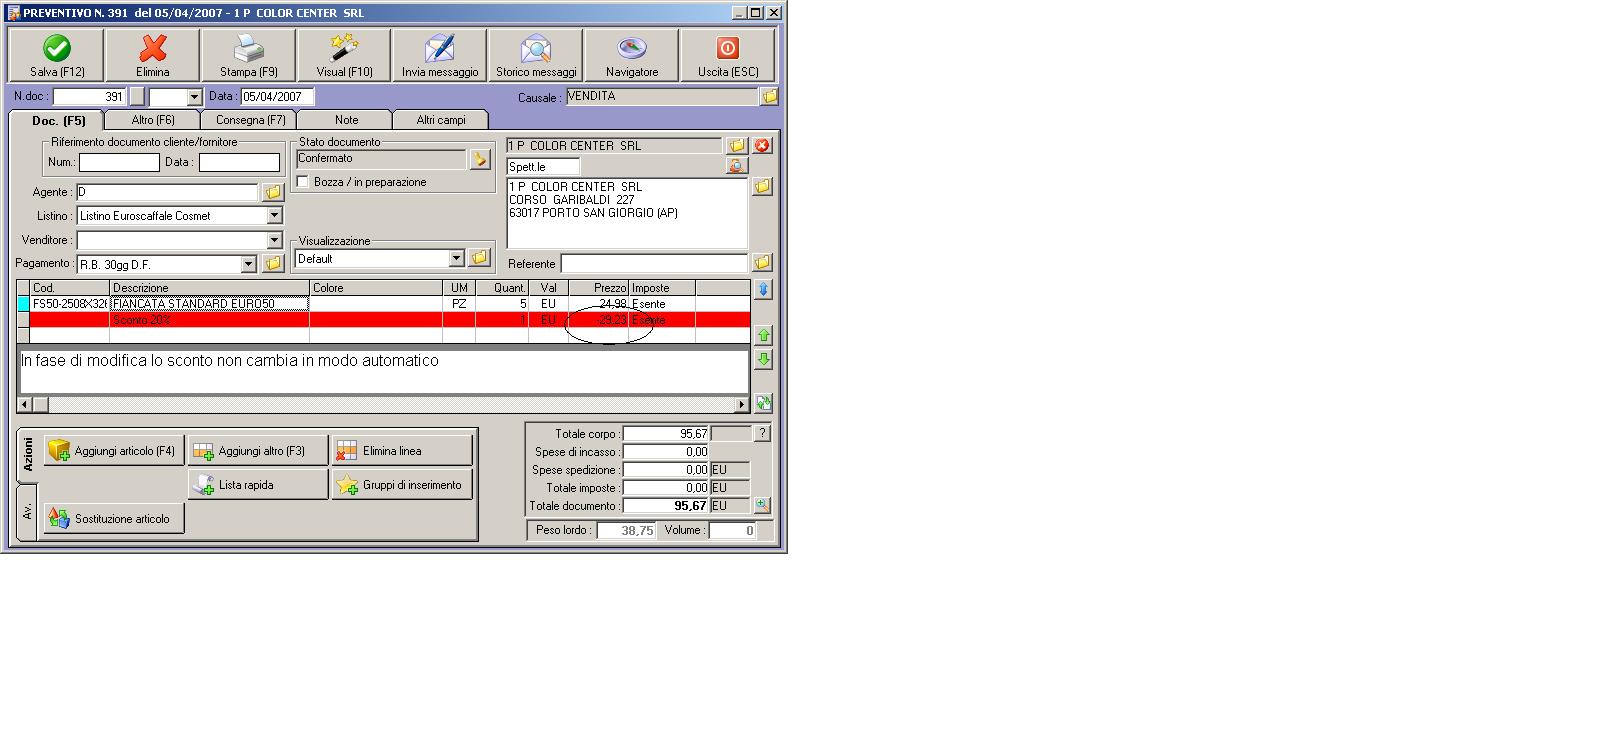The width and height of the screenshot is (1600, 742).
Task: Open the Altri campi tab
Action: coord(441,120)
